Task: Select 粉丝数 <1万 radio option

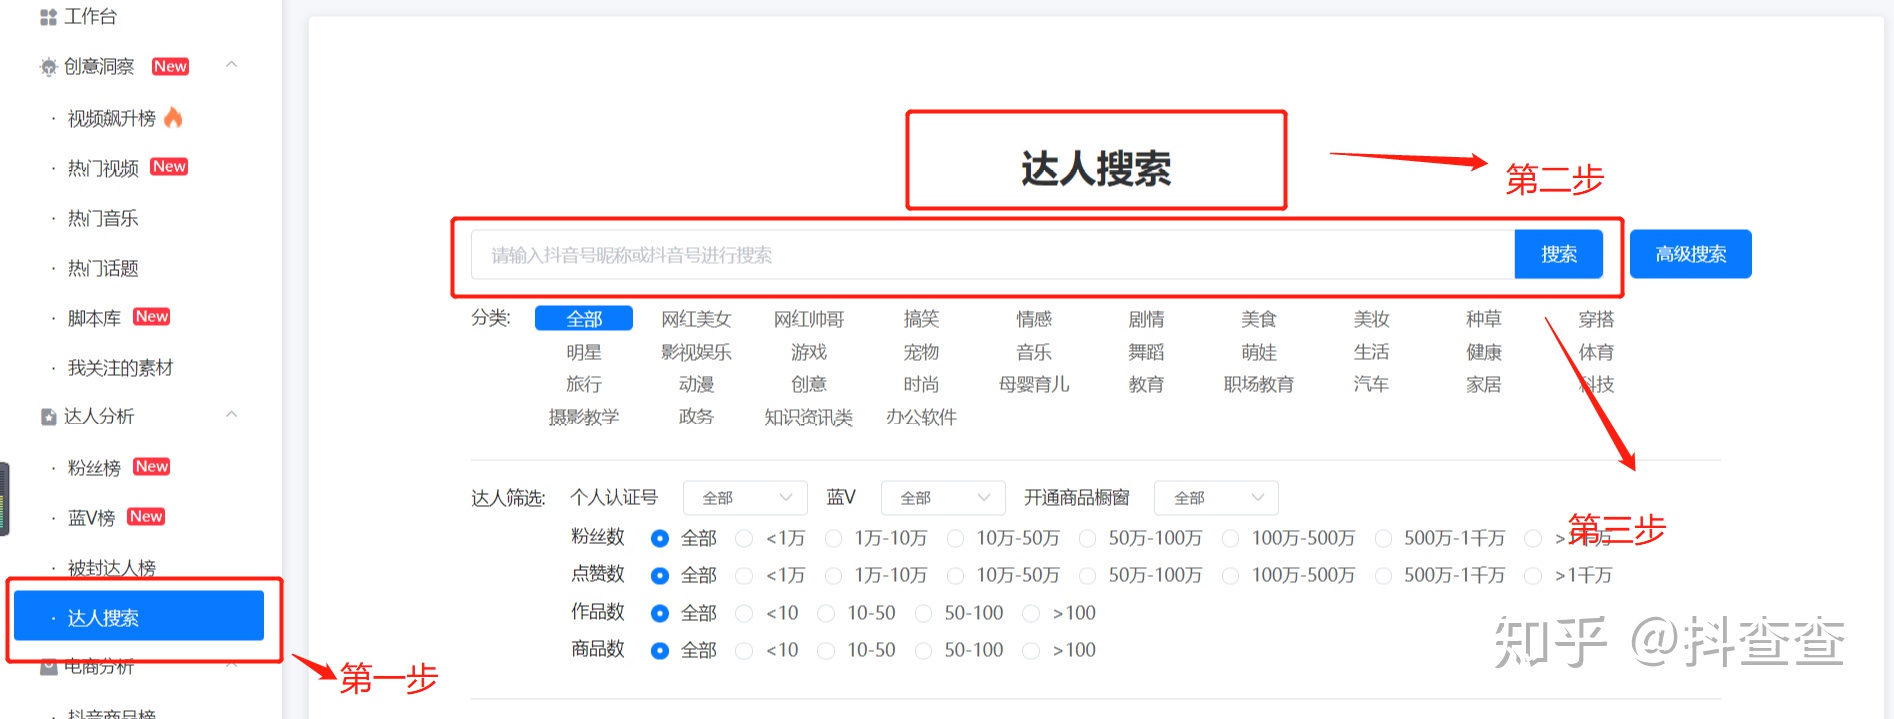Action: [x=744, y=538]
